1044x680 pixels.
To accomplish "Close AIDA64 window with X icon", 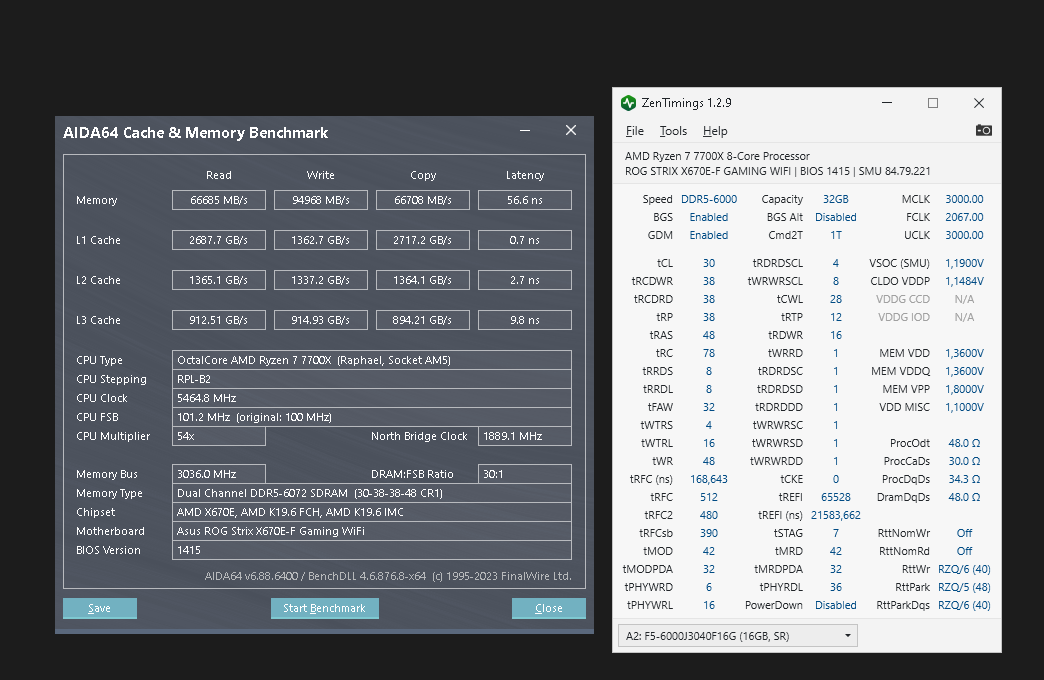I will [571, 131].
